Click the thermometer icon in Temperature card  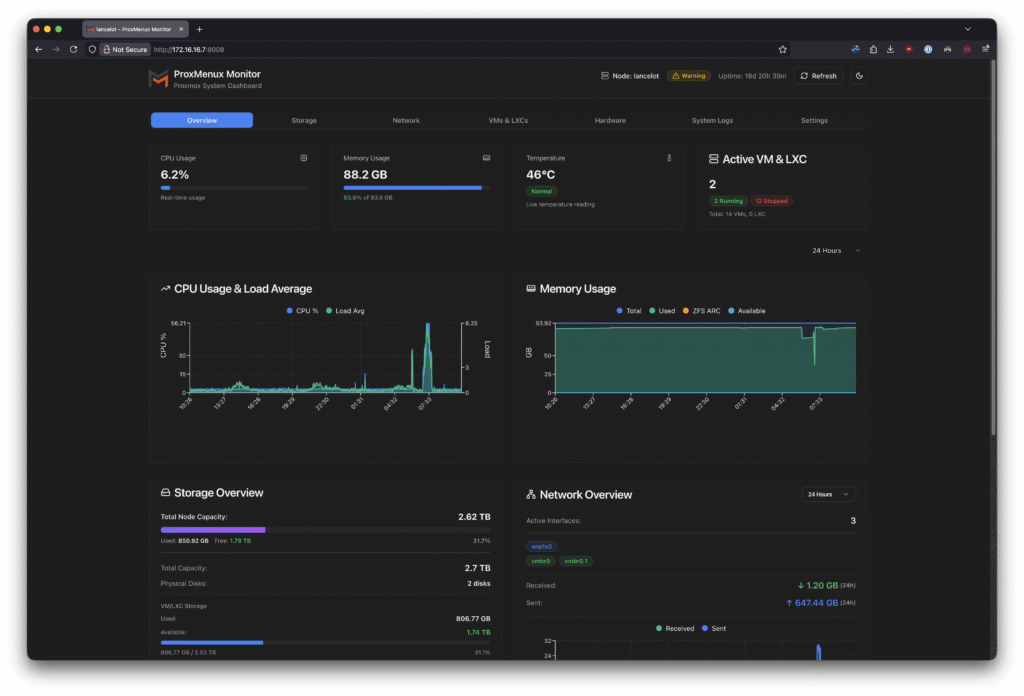pyautogui.click(x=669, y=158)
